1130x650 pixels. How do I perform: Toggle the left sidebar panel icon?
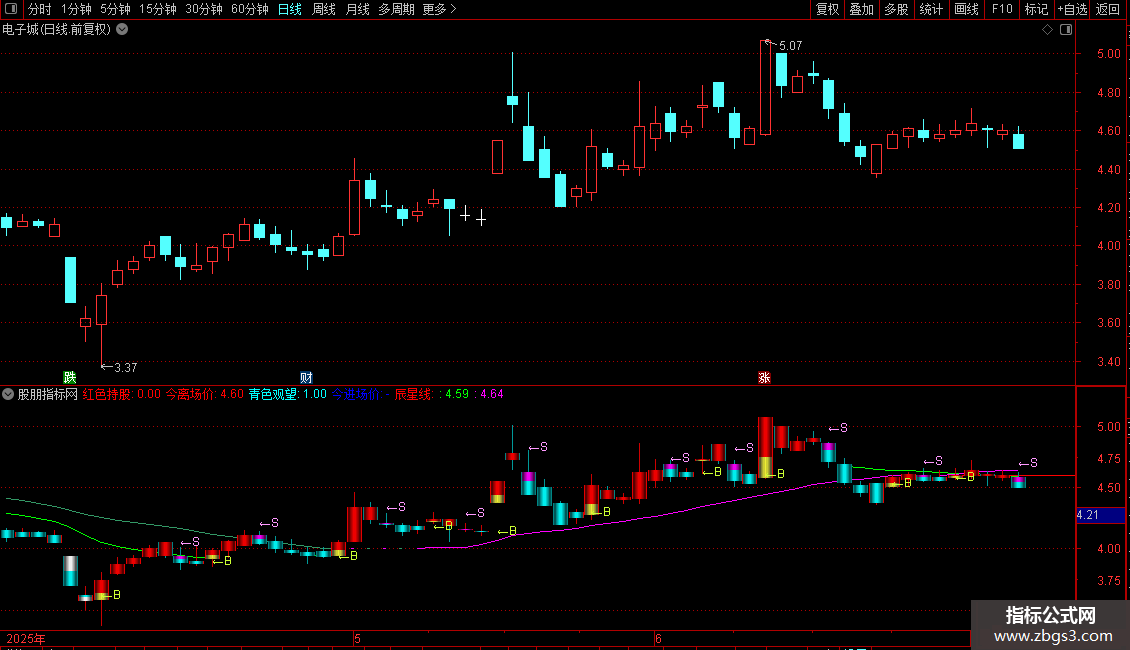[11, 9]
